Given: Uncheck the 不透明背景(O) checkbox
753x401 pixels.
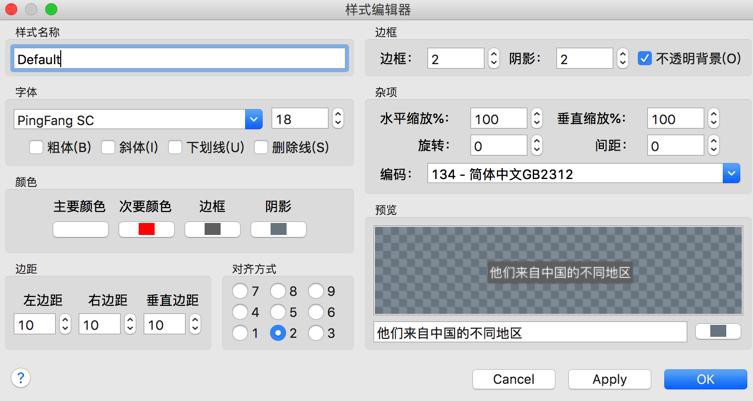Looking at the screenshot, I should [x=644, y=59].
